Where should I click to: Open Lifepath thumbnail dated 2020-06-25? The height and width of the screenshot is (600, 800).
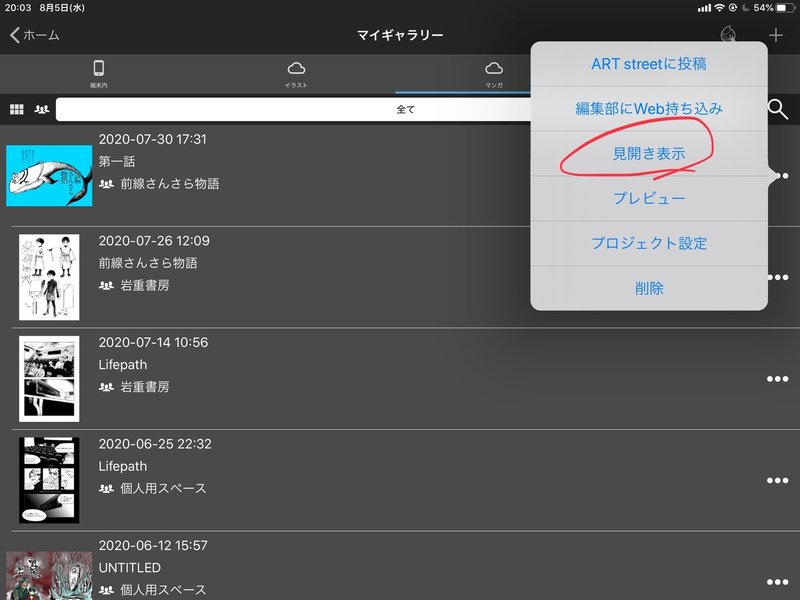pyautogui.click(x=49, y=480)
